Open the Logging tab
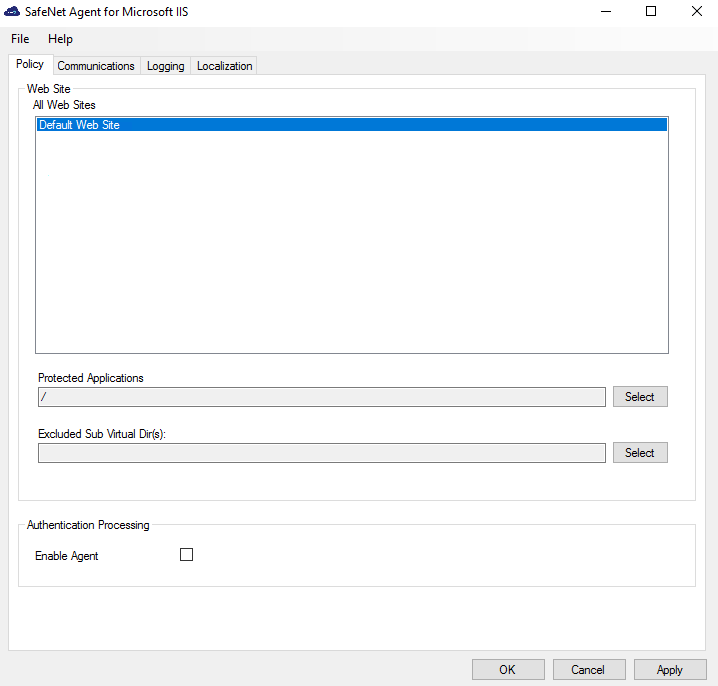The height and width of the screenshot is (686, 718). tap(165, 66)
